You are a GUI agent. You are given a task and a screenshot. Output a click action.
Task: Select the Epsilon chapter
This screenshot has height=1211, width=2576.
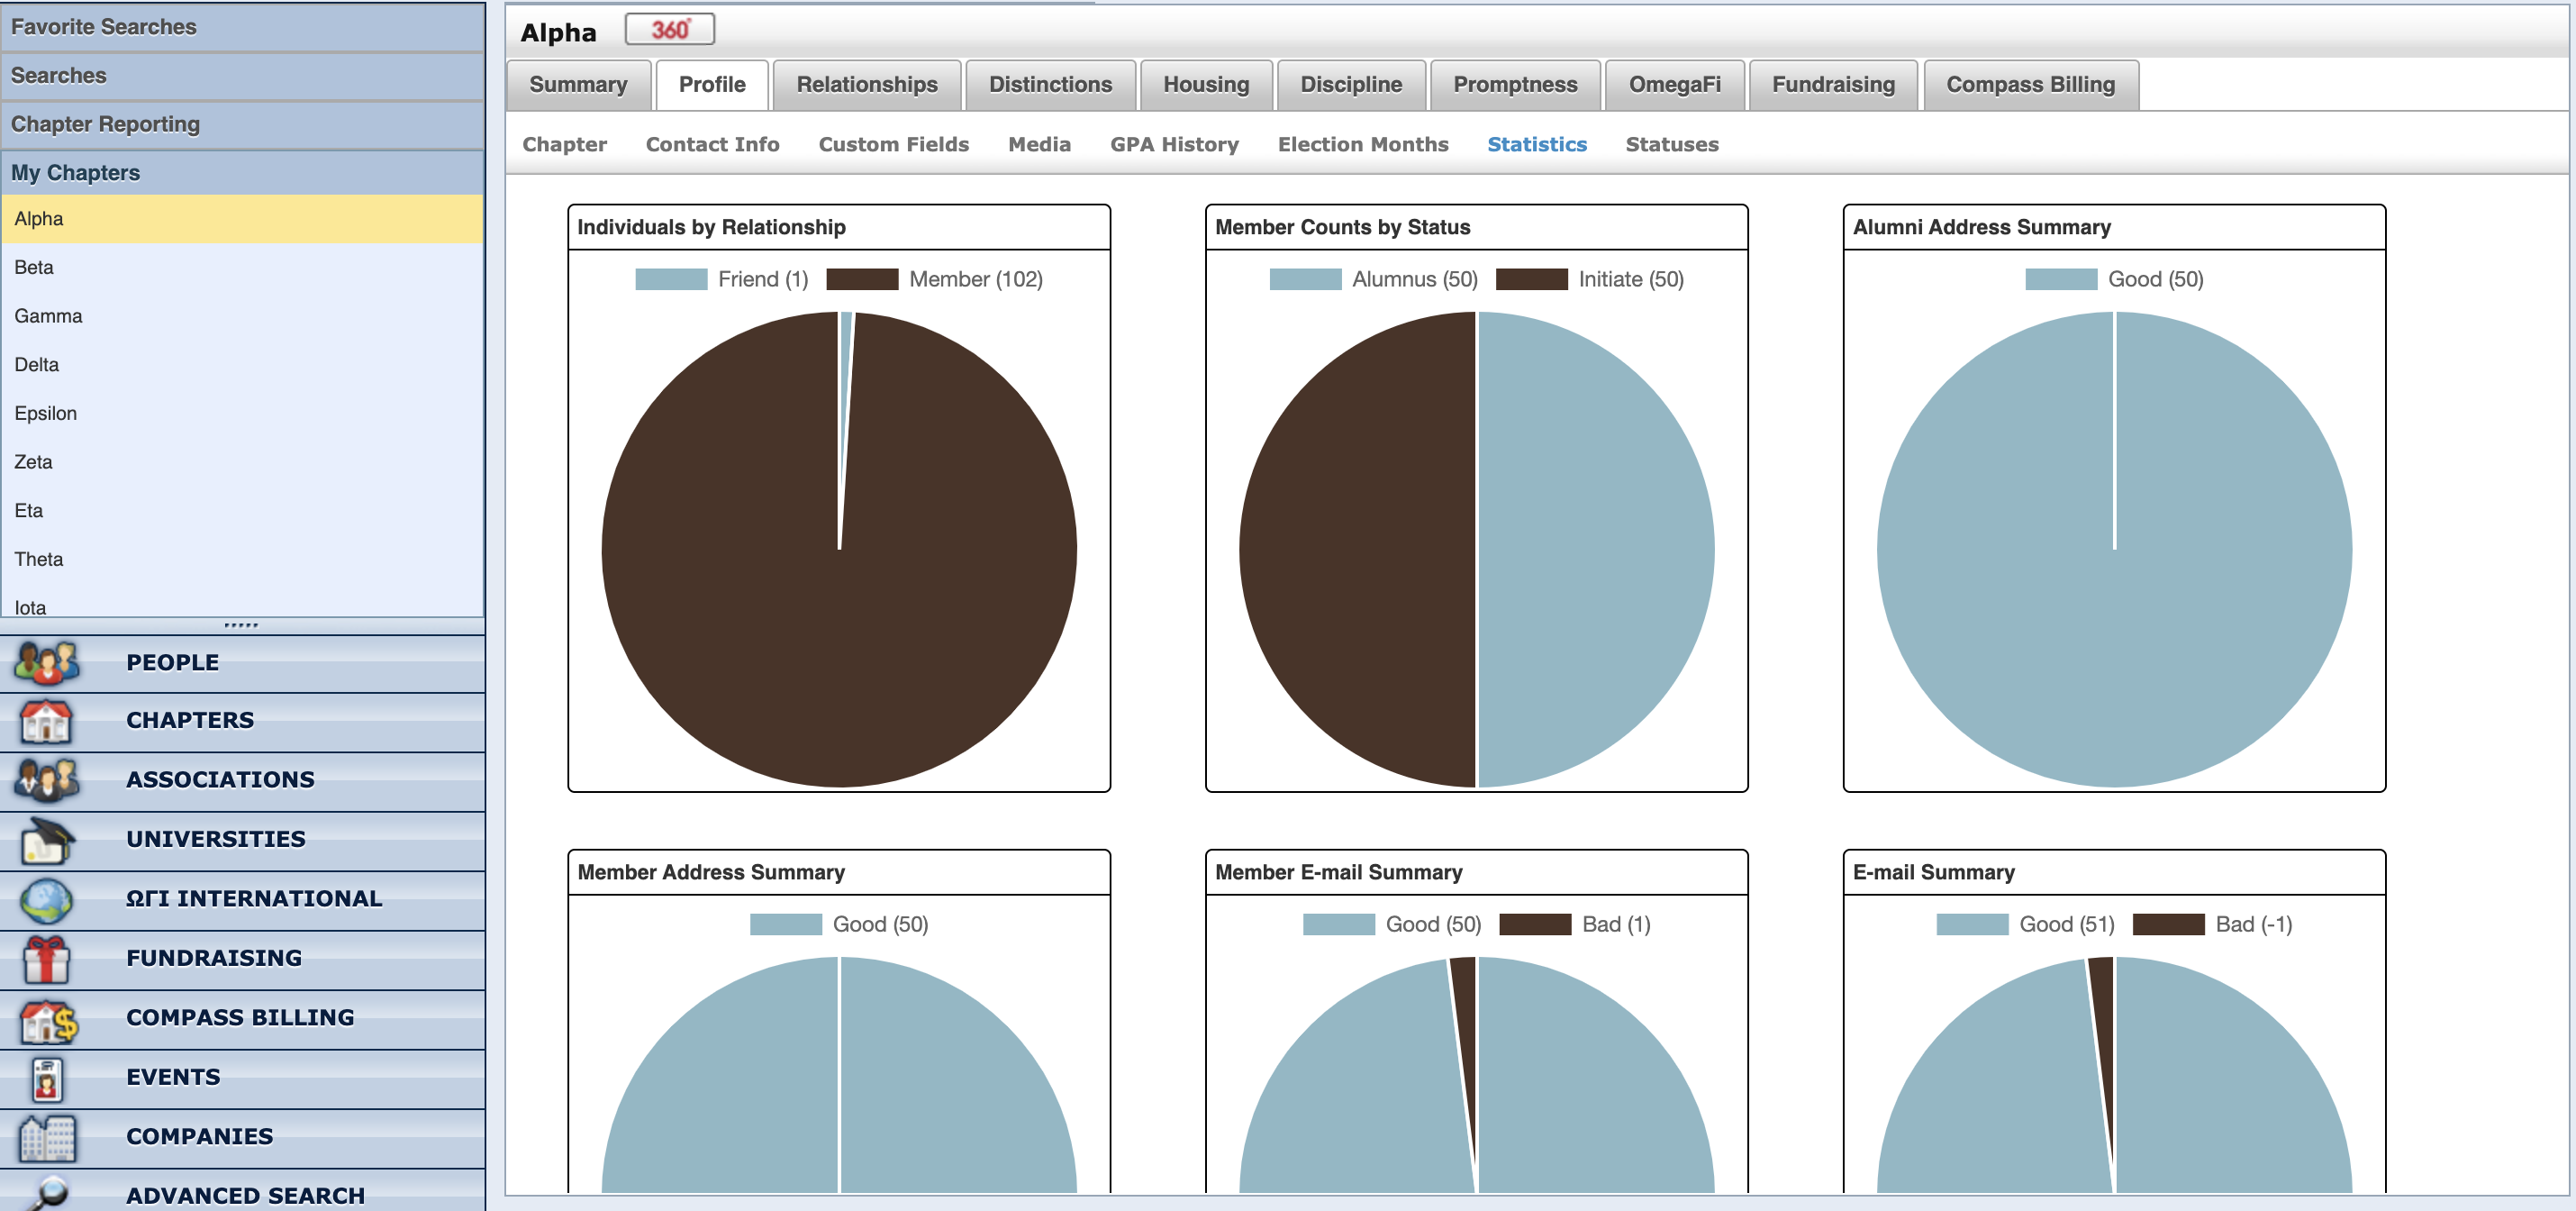tap(243, 414)
